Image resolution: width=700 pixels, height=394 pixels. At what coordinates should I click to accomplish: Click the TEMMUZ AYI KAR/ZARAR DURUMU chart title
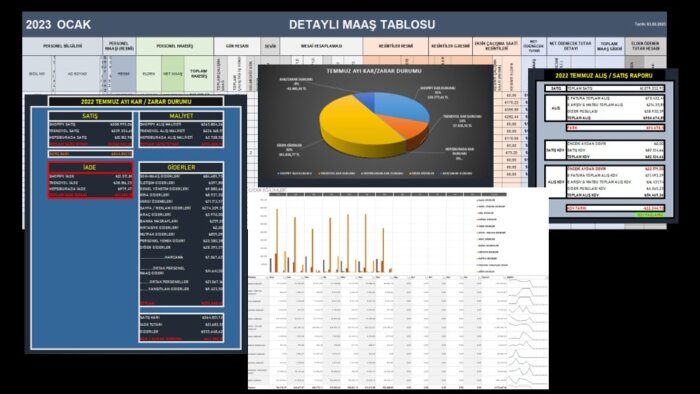(373, 71)
